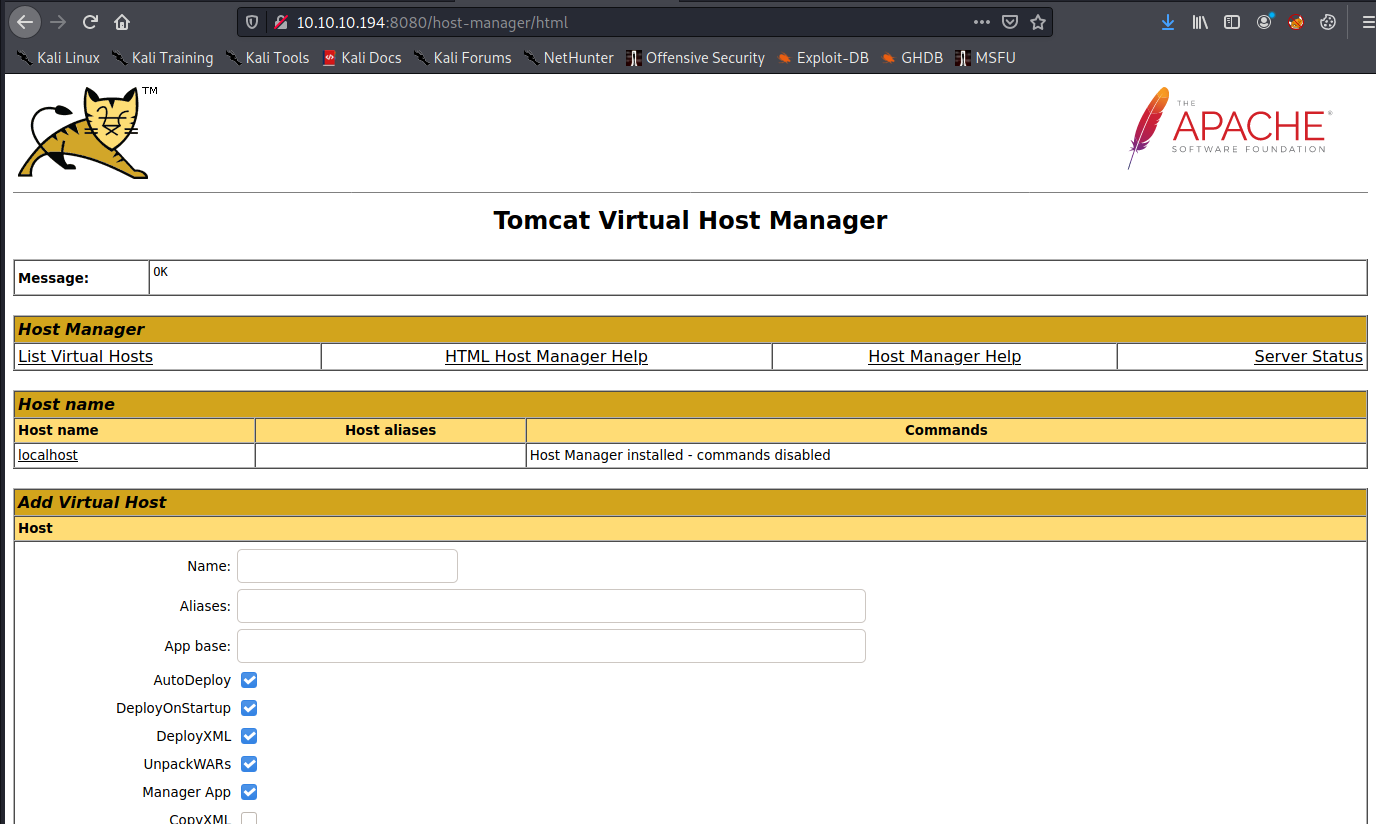The height and width of the screenshot is (824, 1376).
Task: Click the Tomcat cat logo
Action: [87, 132]
